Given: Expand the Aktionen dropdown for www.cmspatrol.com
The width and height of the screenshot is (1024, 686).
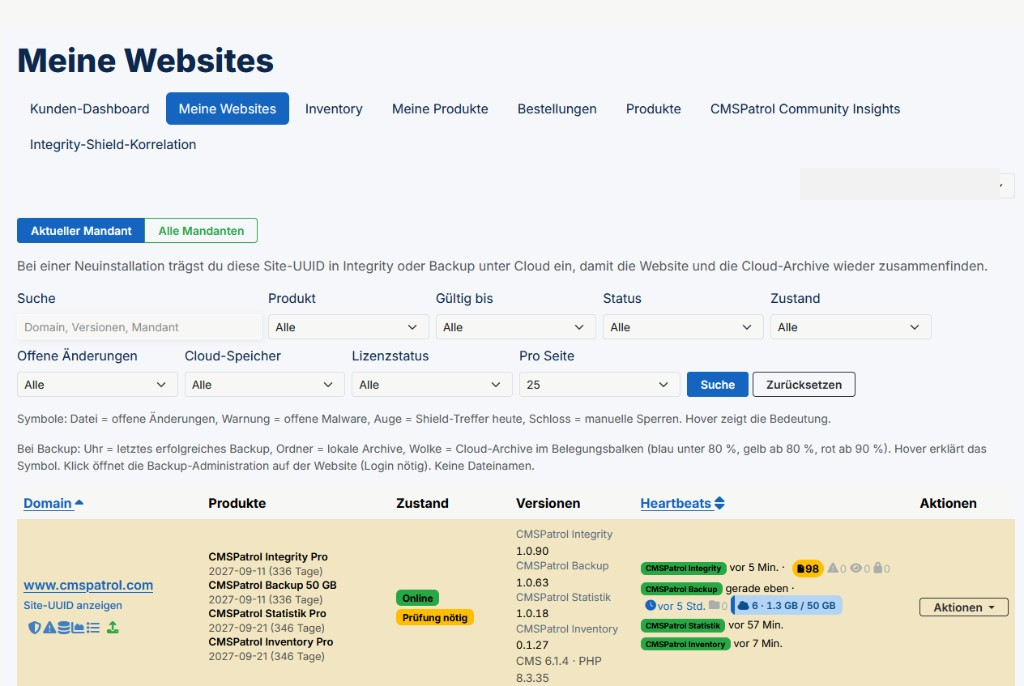Looking at the screenshot, I should point(963,608).
